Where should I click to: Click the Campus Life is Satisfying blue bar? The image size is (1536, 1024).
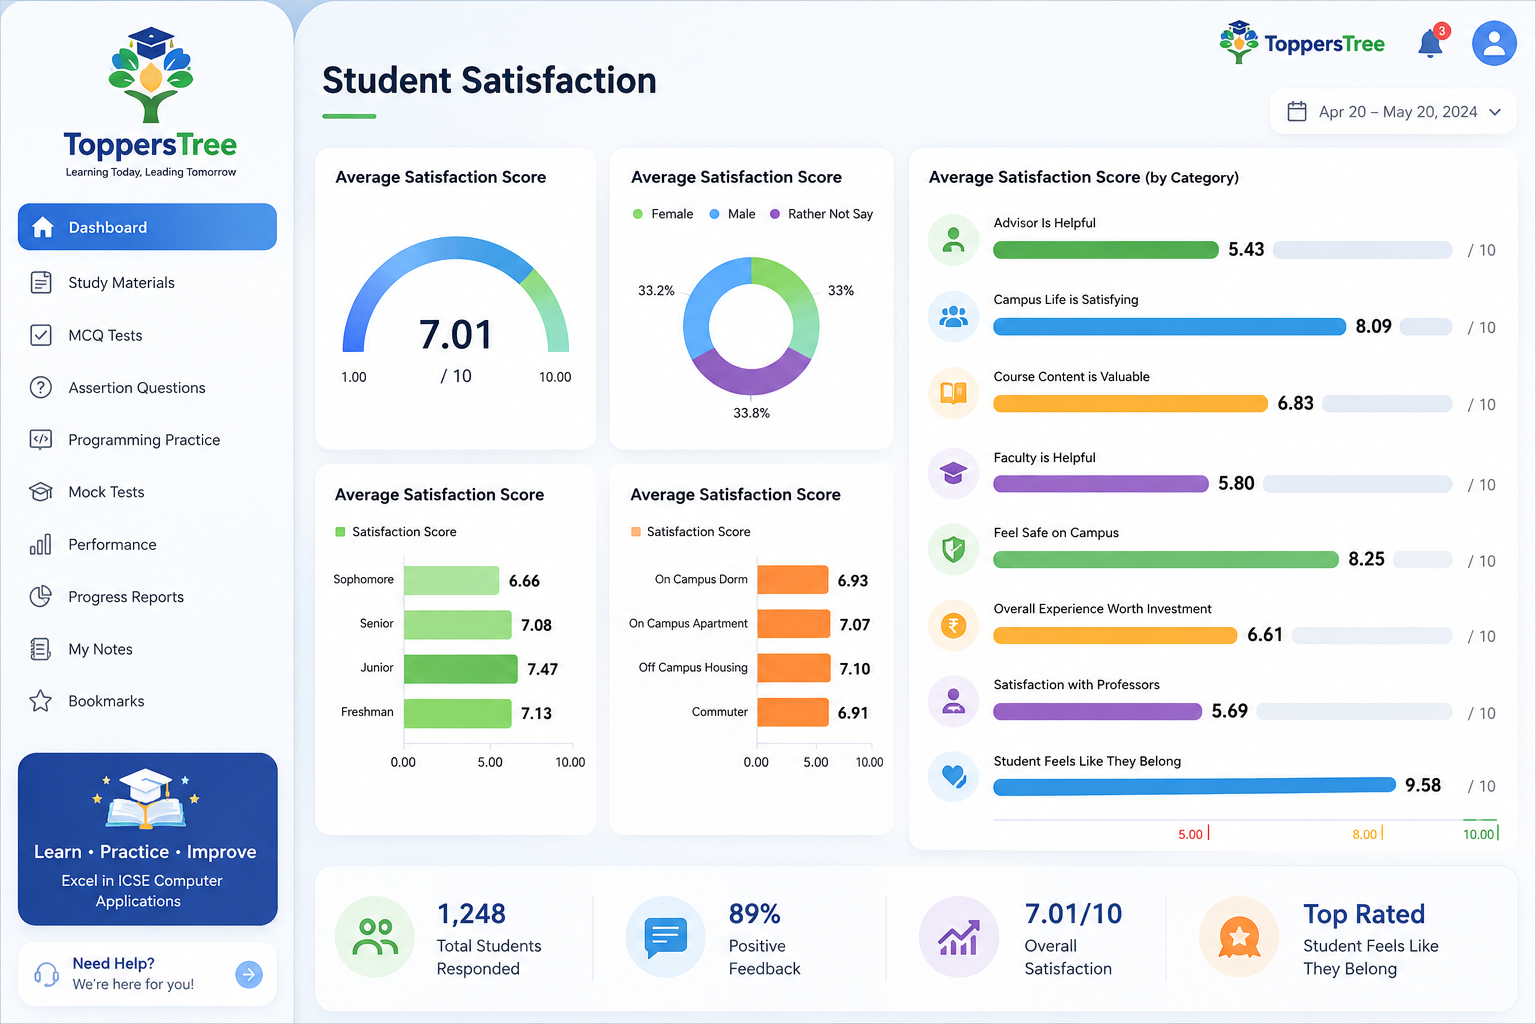click(x=1169, y=326)
